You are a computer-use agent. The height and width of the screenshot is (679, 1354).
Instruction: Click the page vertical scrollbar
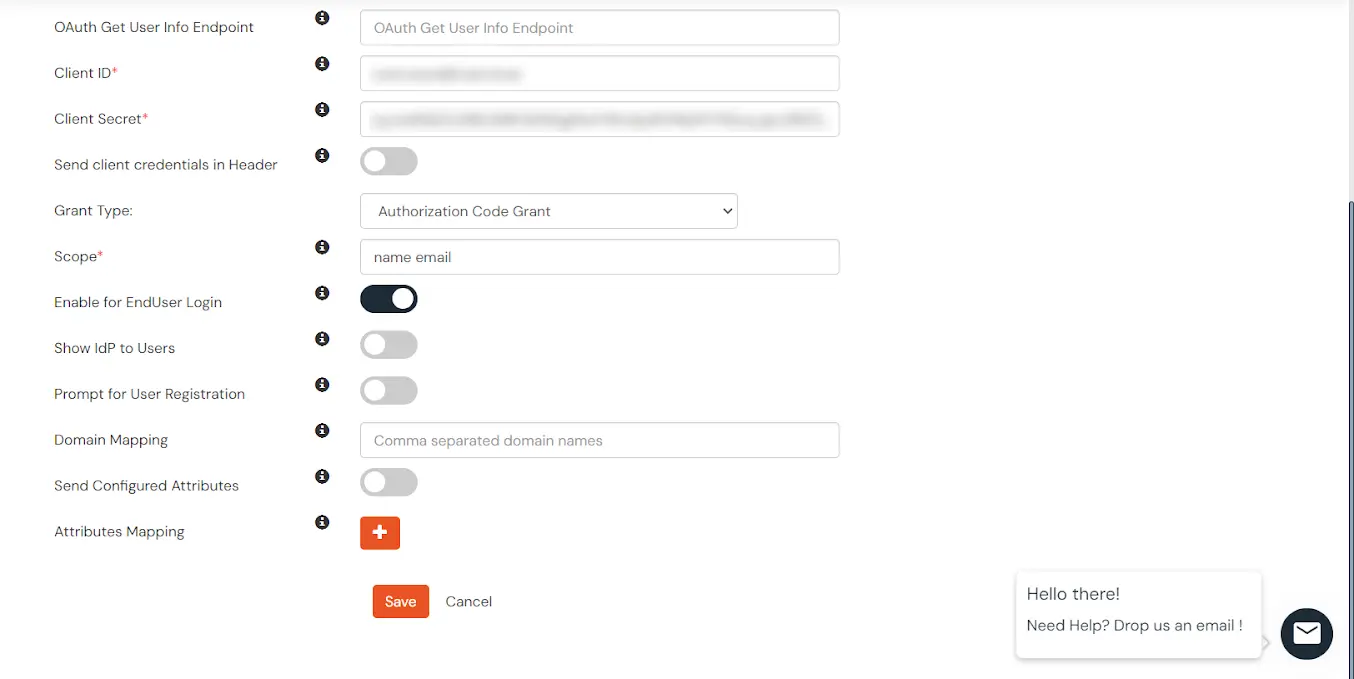click(x=1350, y=400)
